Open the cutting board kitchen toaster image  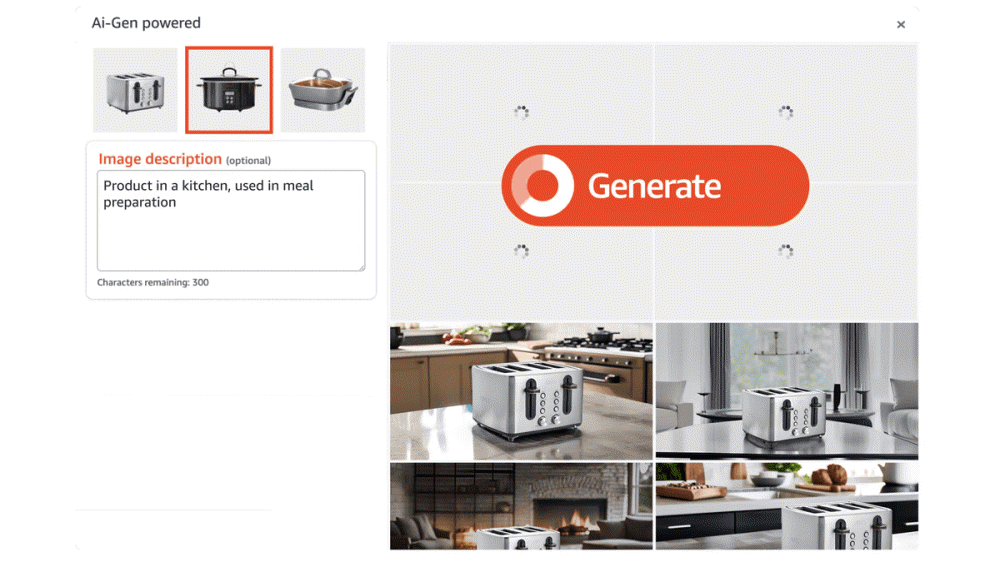(787, 506)
